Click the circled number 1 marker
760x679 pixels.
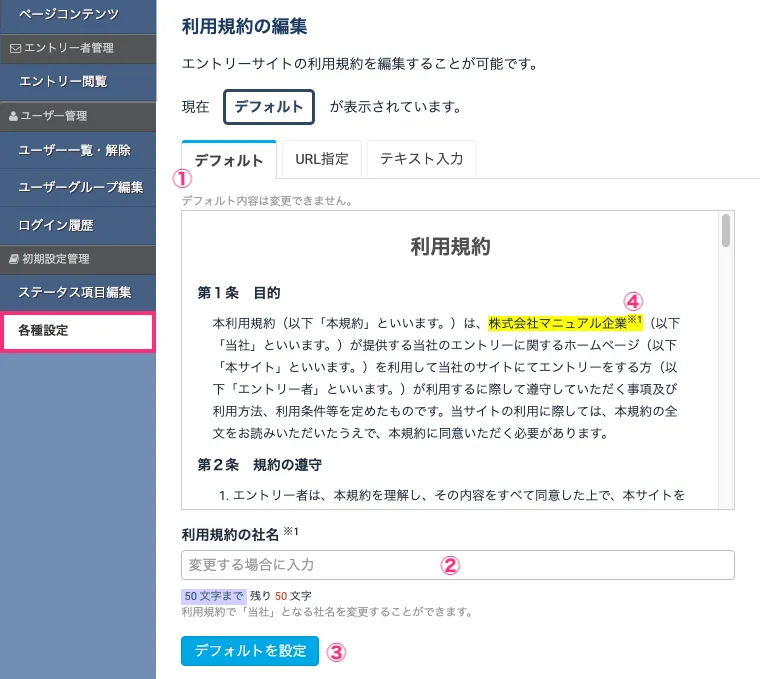coord(182,180)
